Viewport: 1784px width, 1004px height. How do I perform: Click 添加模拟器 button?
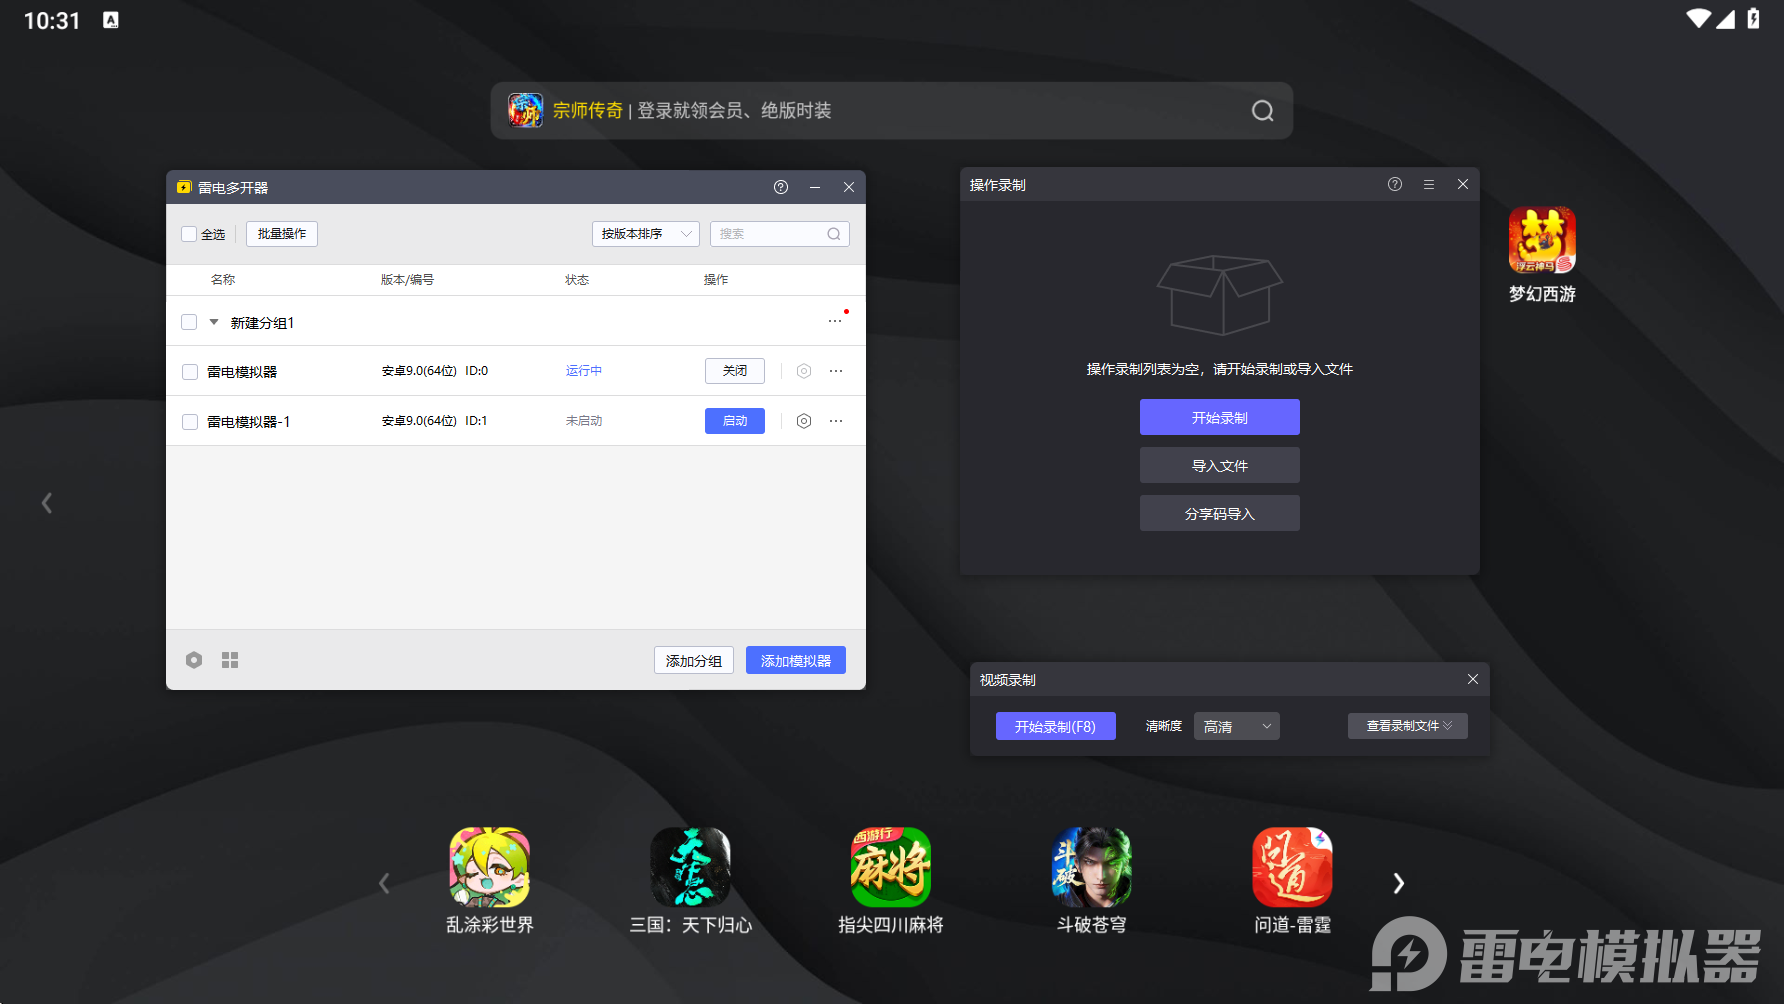point(796,660)
